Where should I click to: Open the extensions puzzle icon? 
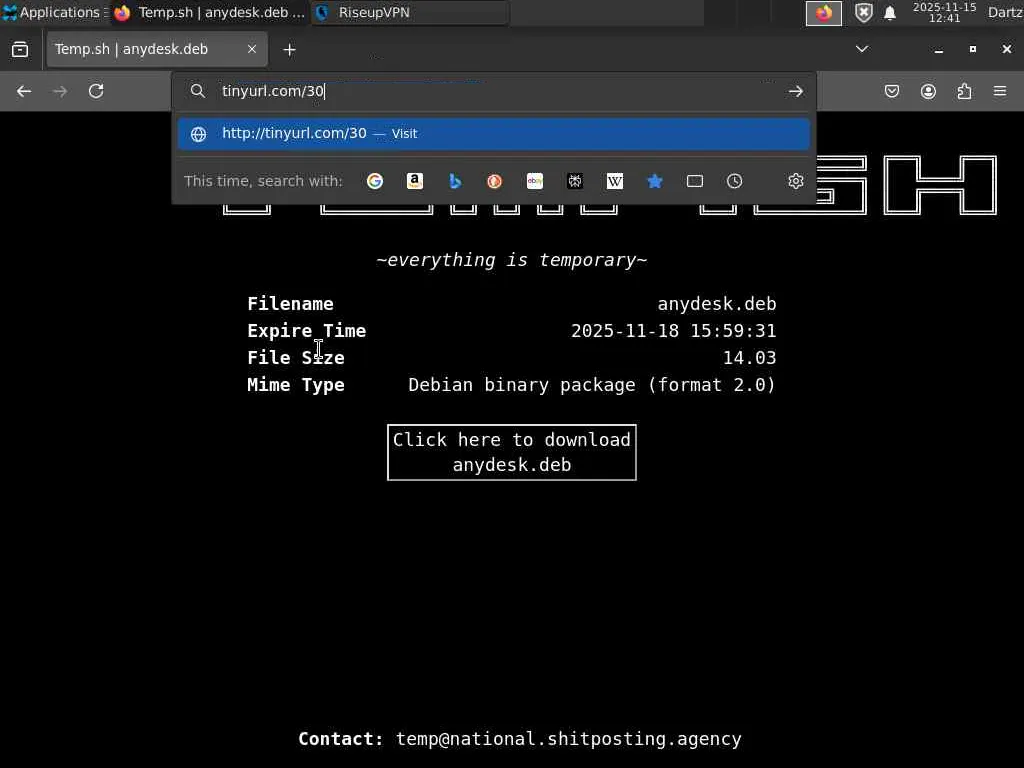[x=965, y=91]
